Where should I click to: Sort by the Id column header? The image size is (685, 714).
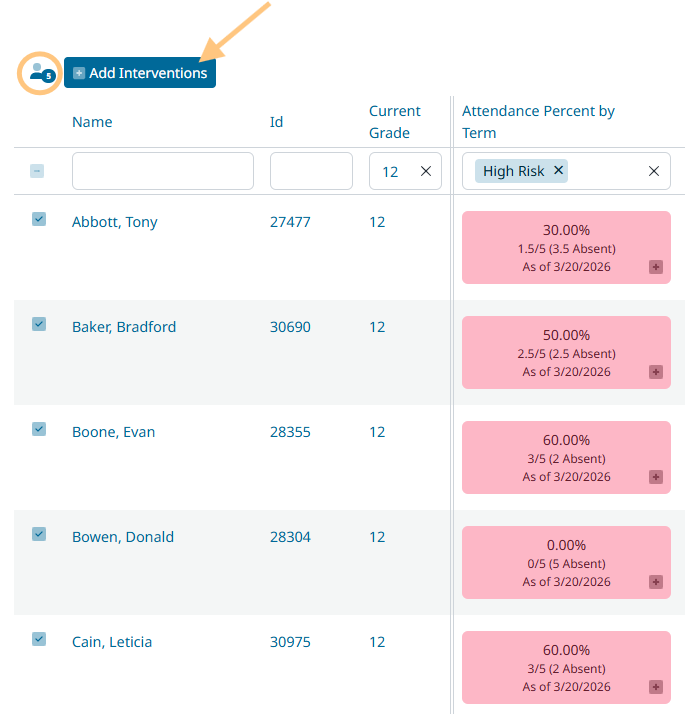coord(277,122)
